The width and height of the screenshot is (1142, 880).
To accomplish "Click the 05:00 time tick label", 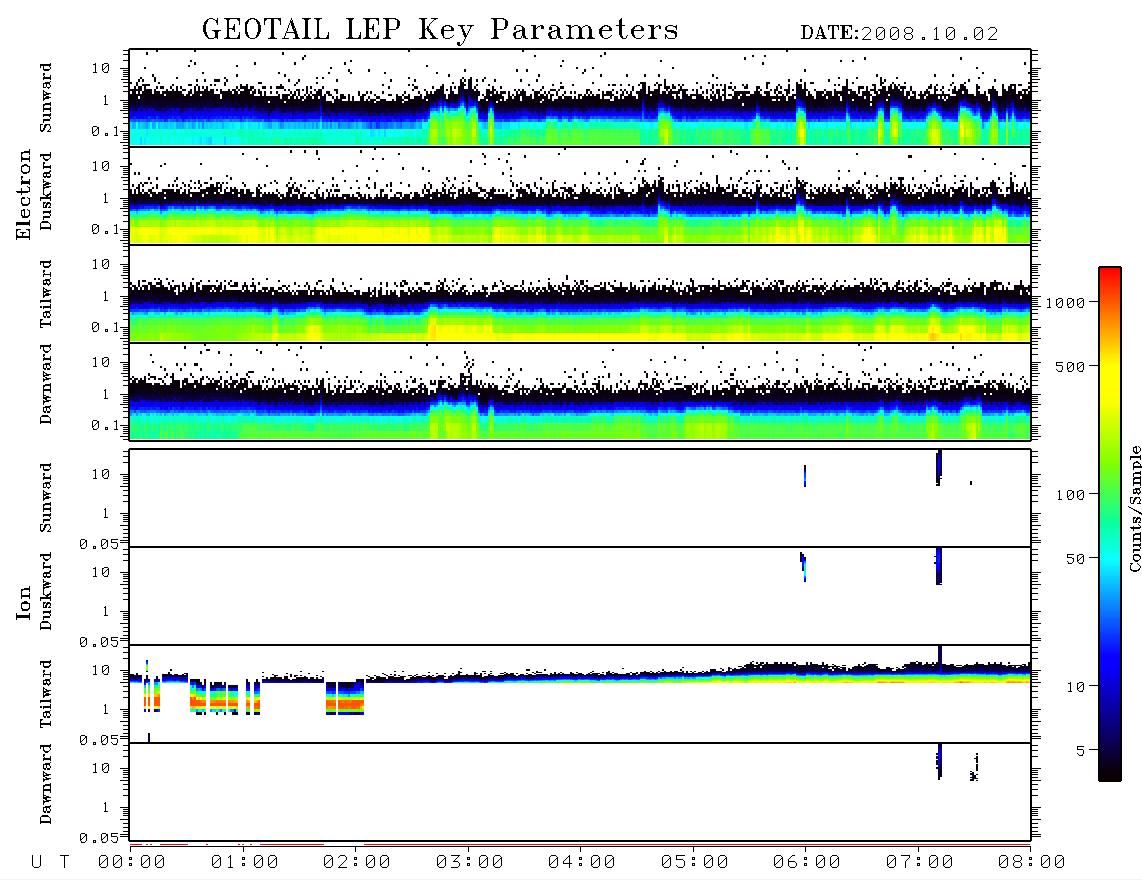I will [695, 862].
